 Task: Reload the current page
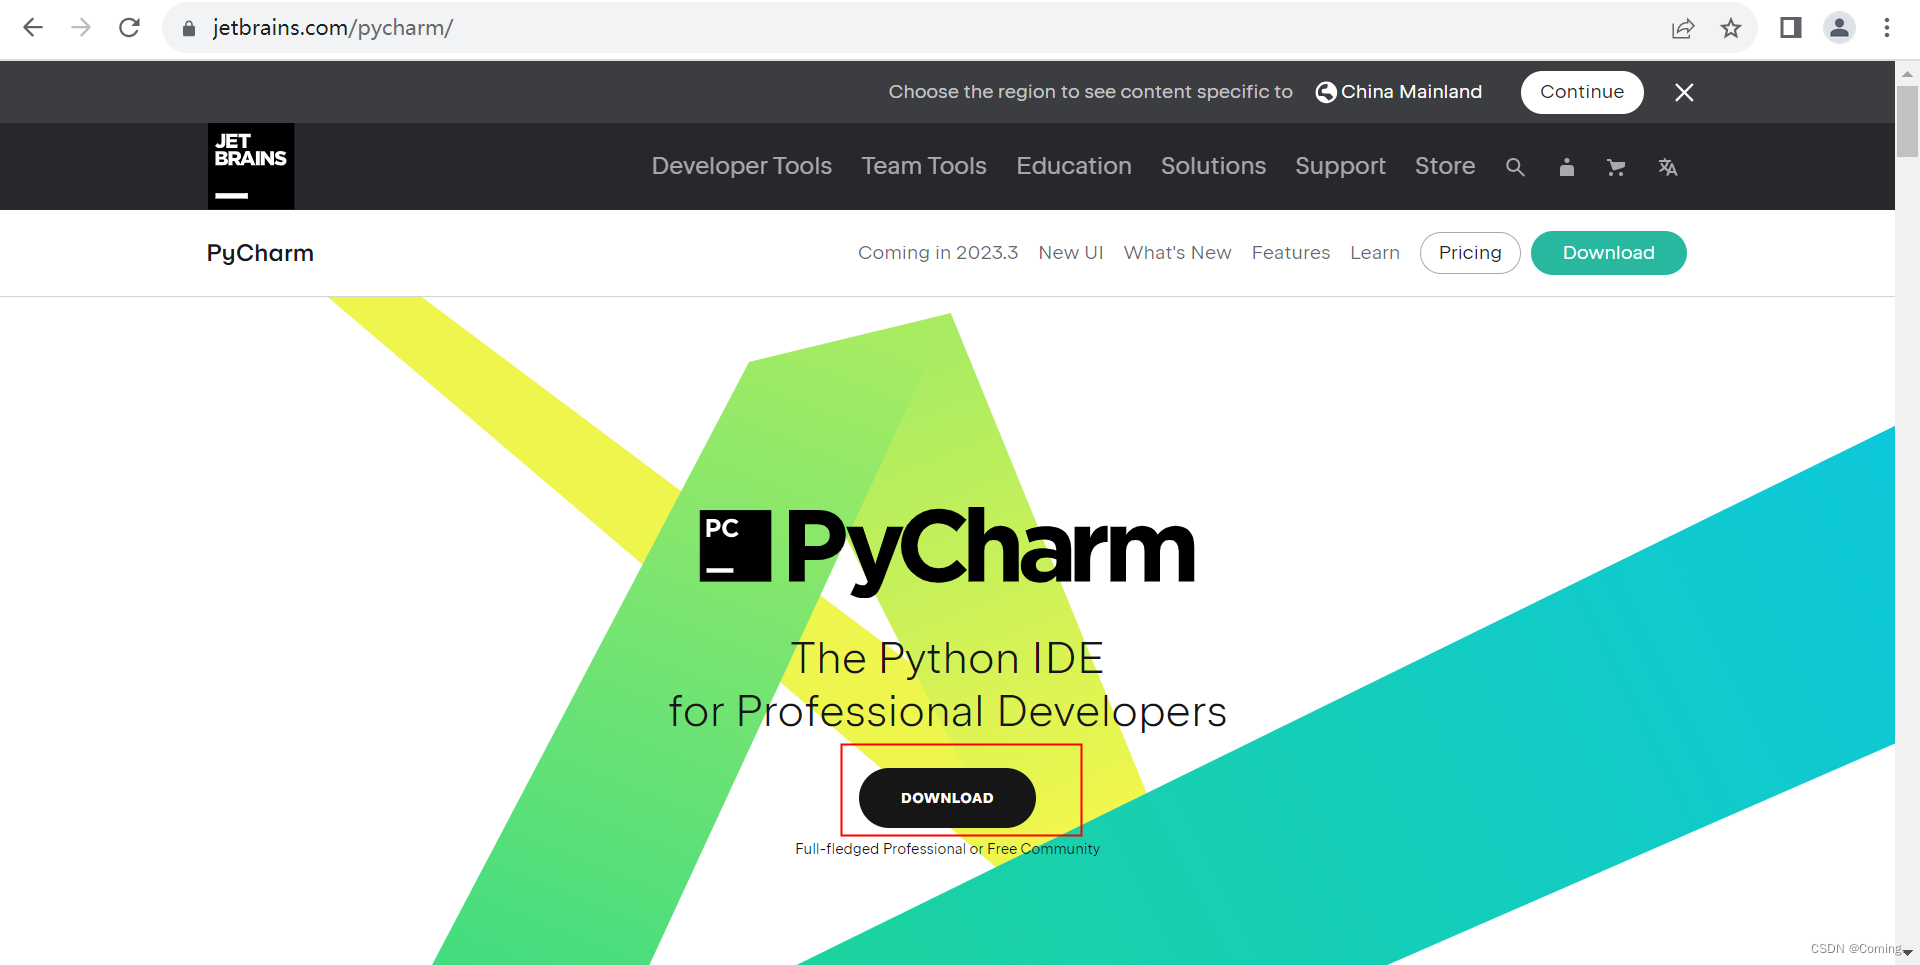tap(129, 27)
